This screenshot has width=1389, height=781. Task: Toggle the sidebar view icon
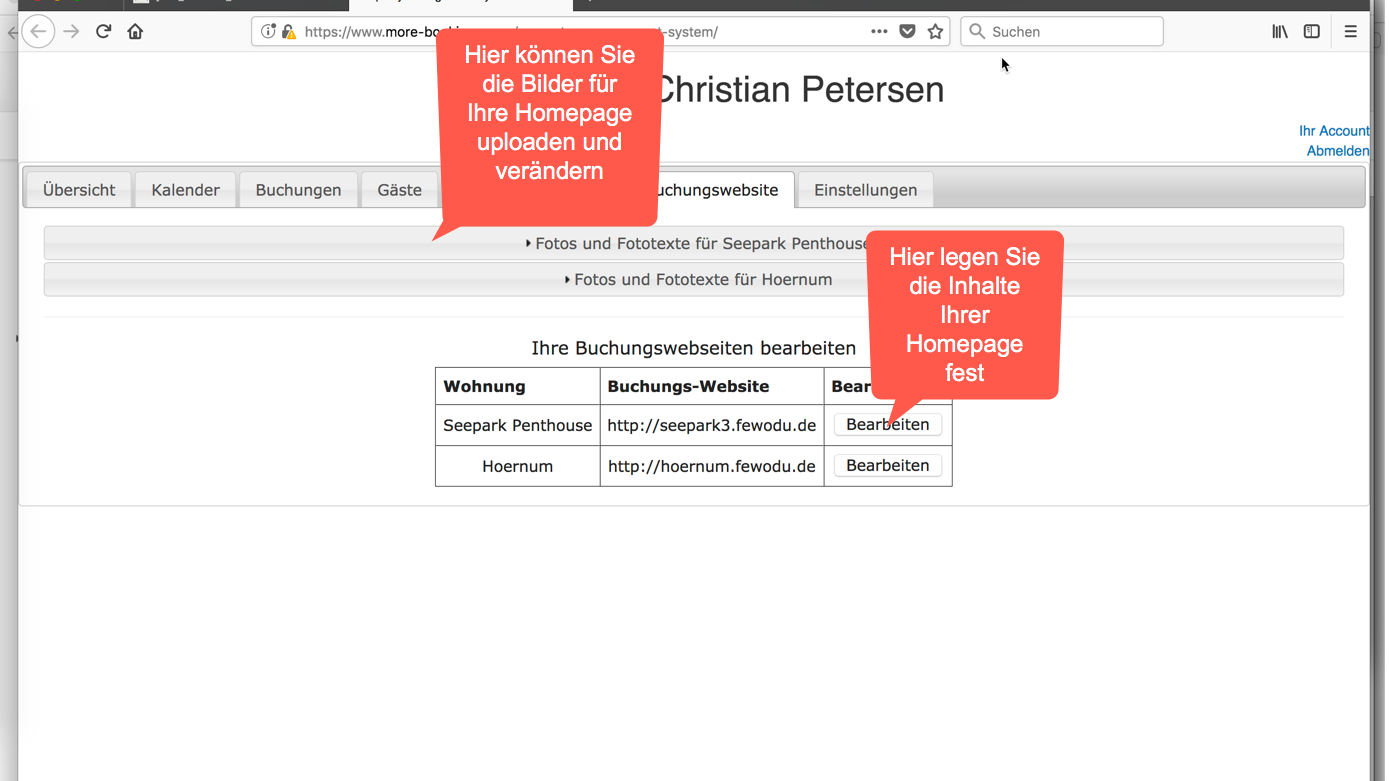click(x=1312, y=32)
